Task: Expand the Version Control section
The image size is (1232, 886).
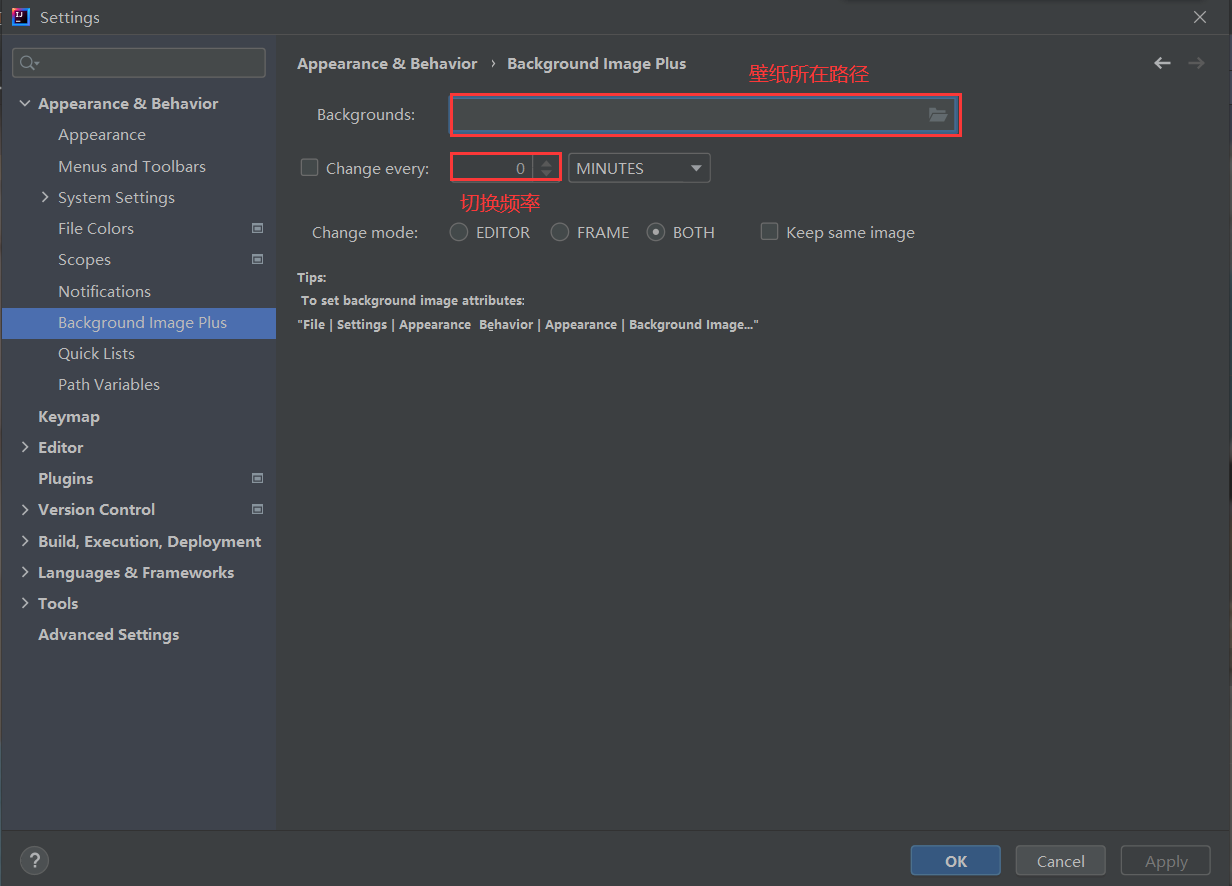Action: pos(25,510)
